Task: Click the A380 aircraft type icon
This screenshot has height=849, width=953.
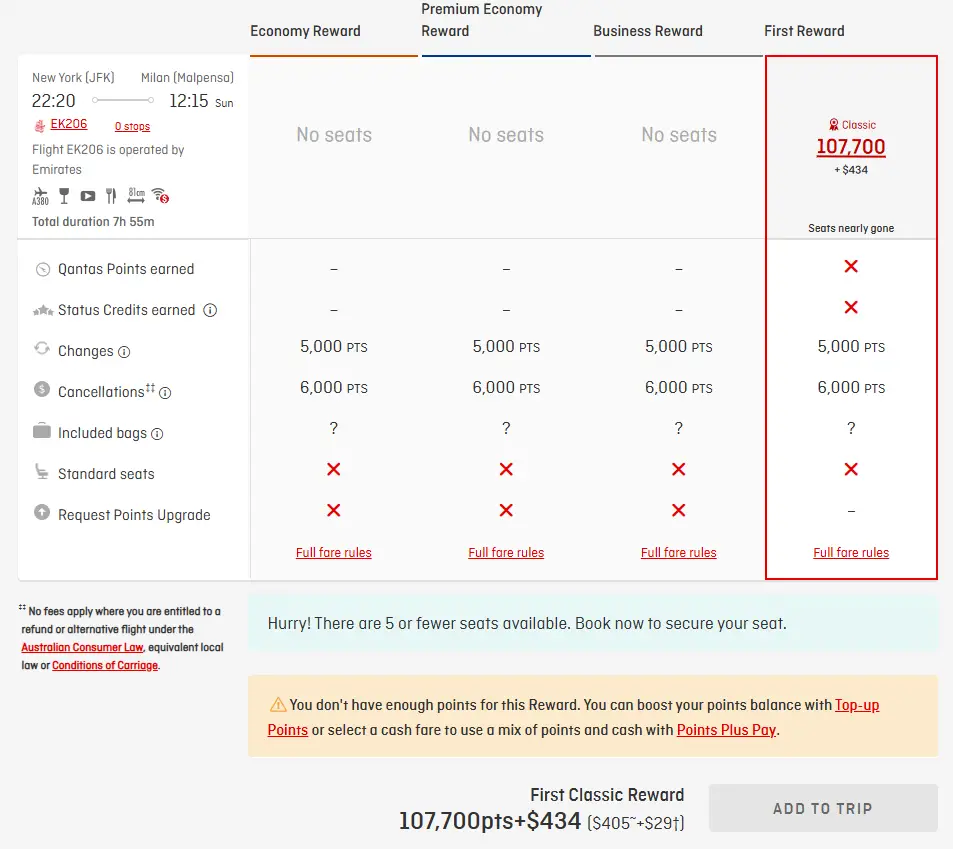Action: [40, 196]
